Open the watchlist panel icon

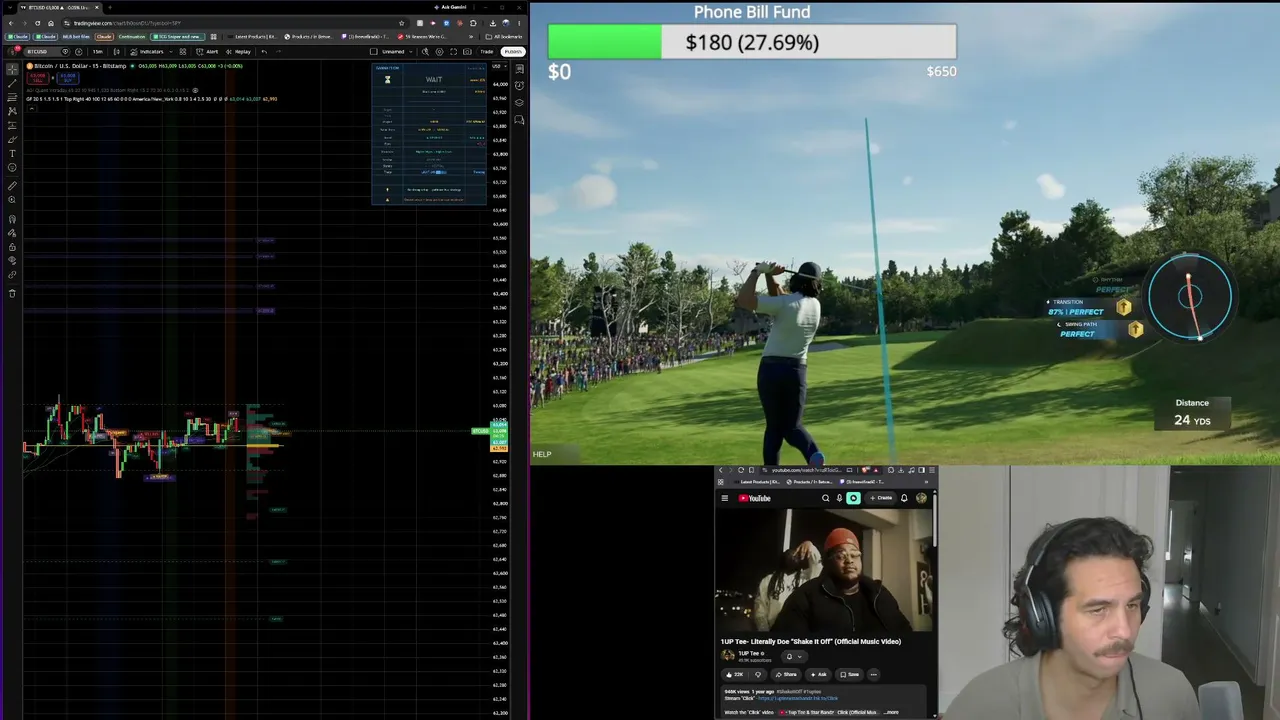(x=520, y=69)
